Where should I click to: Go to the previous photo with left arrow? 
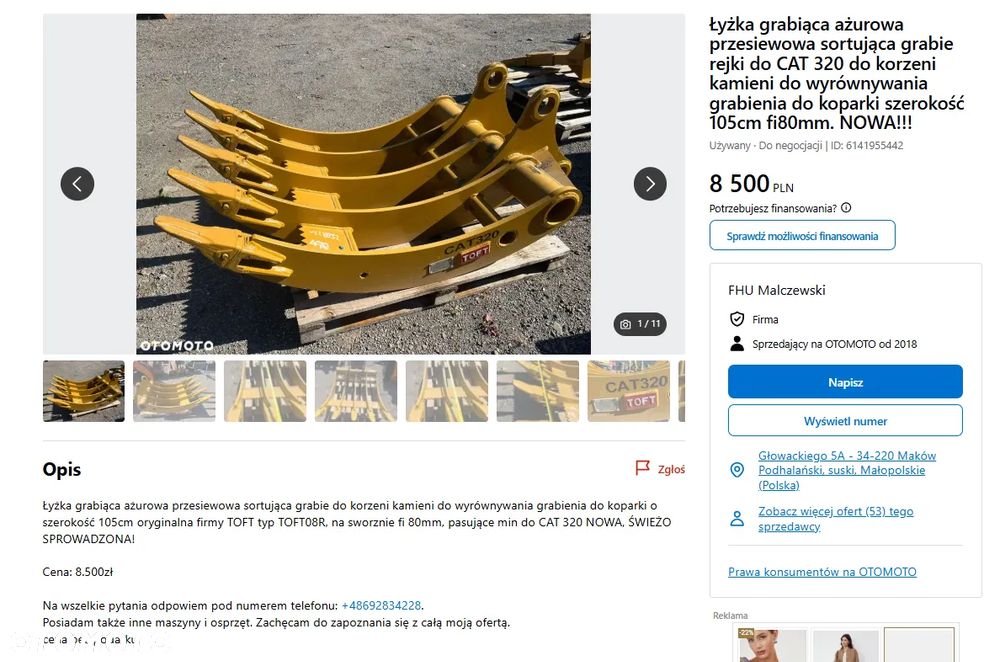coord(77,184)
